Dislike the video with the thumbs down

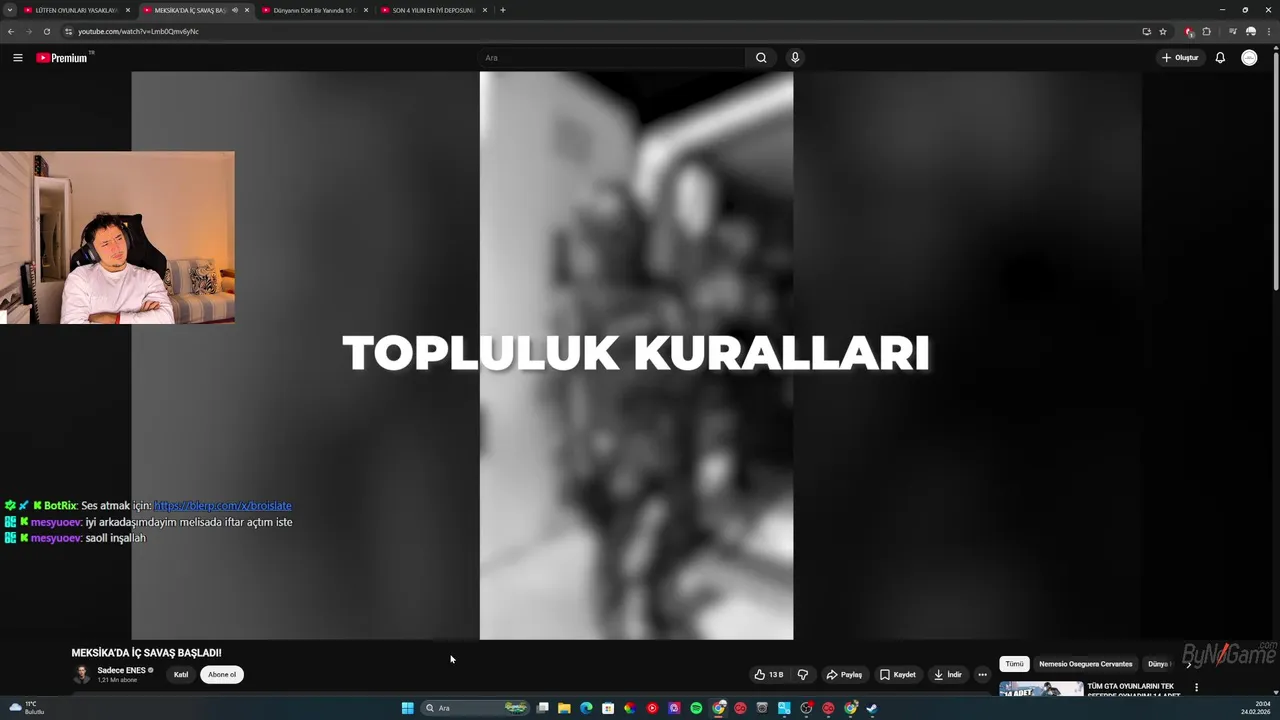point(802,675)
